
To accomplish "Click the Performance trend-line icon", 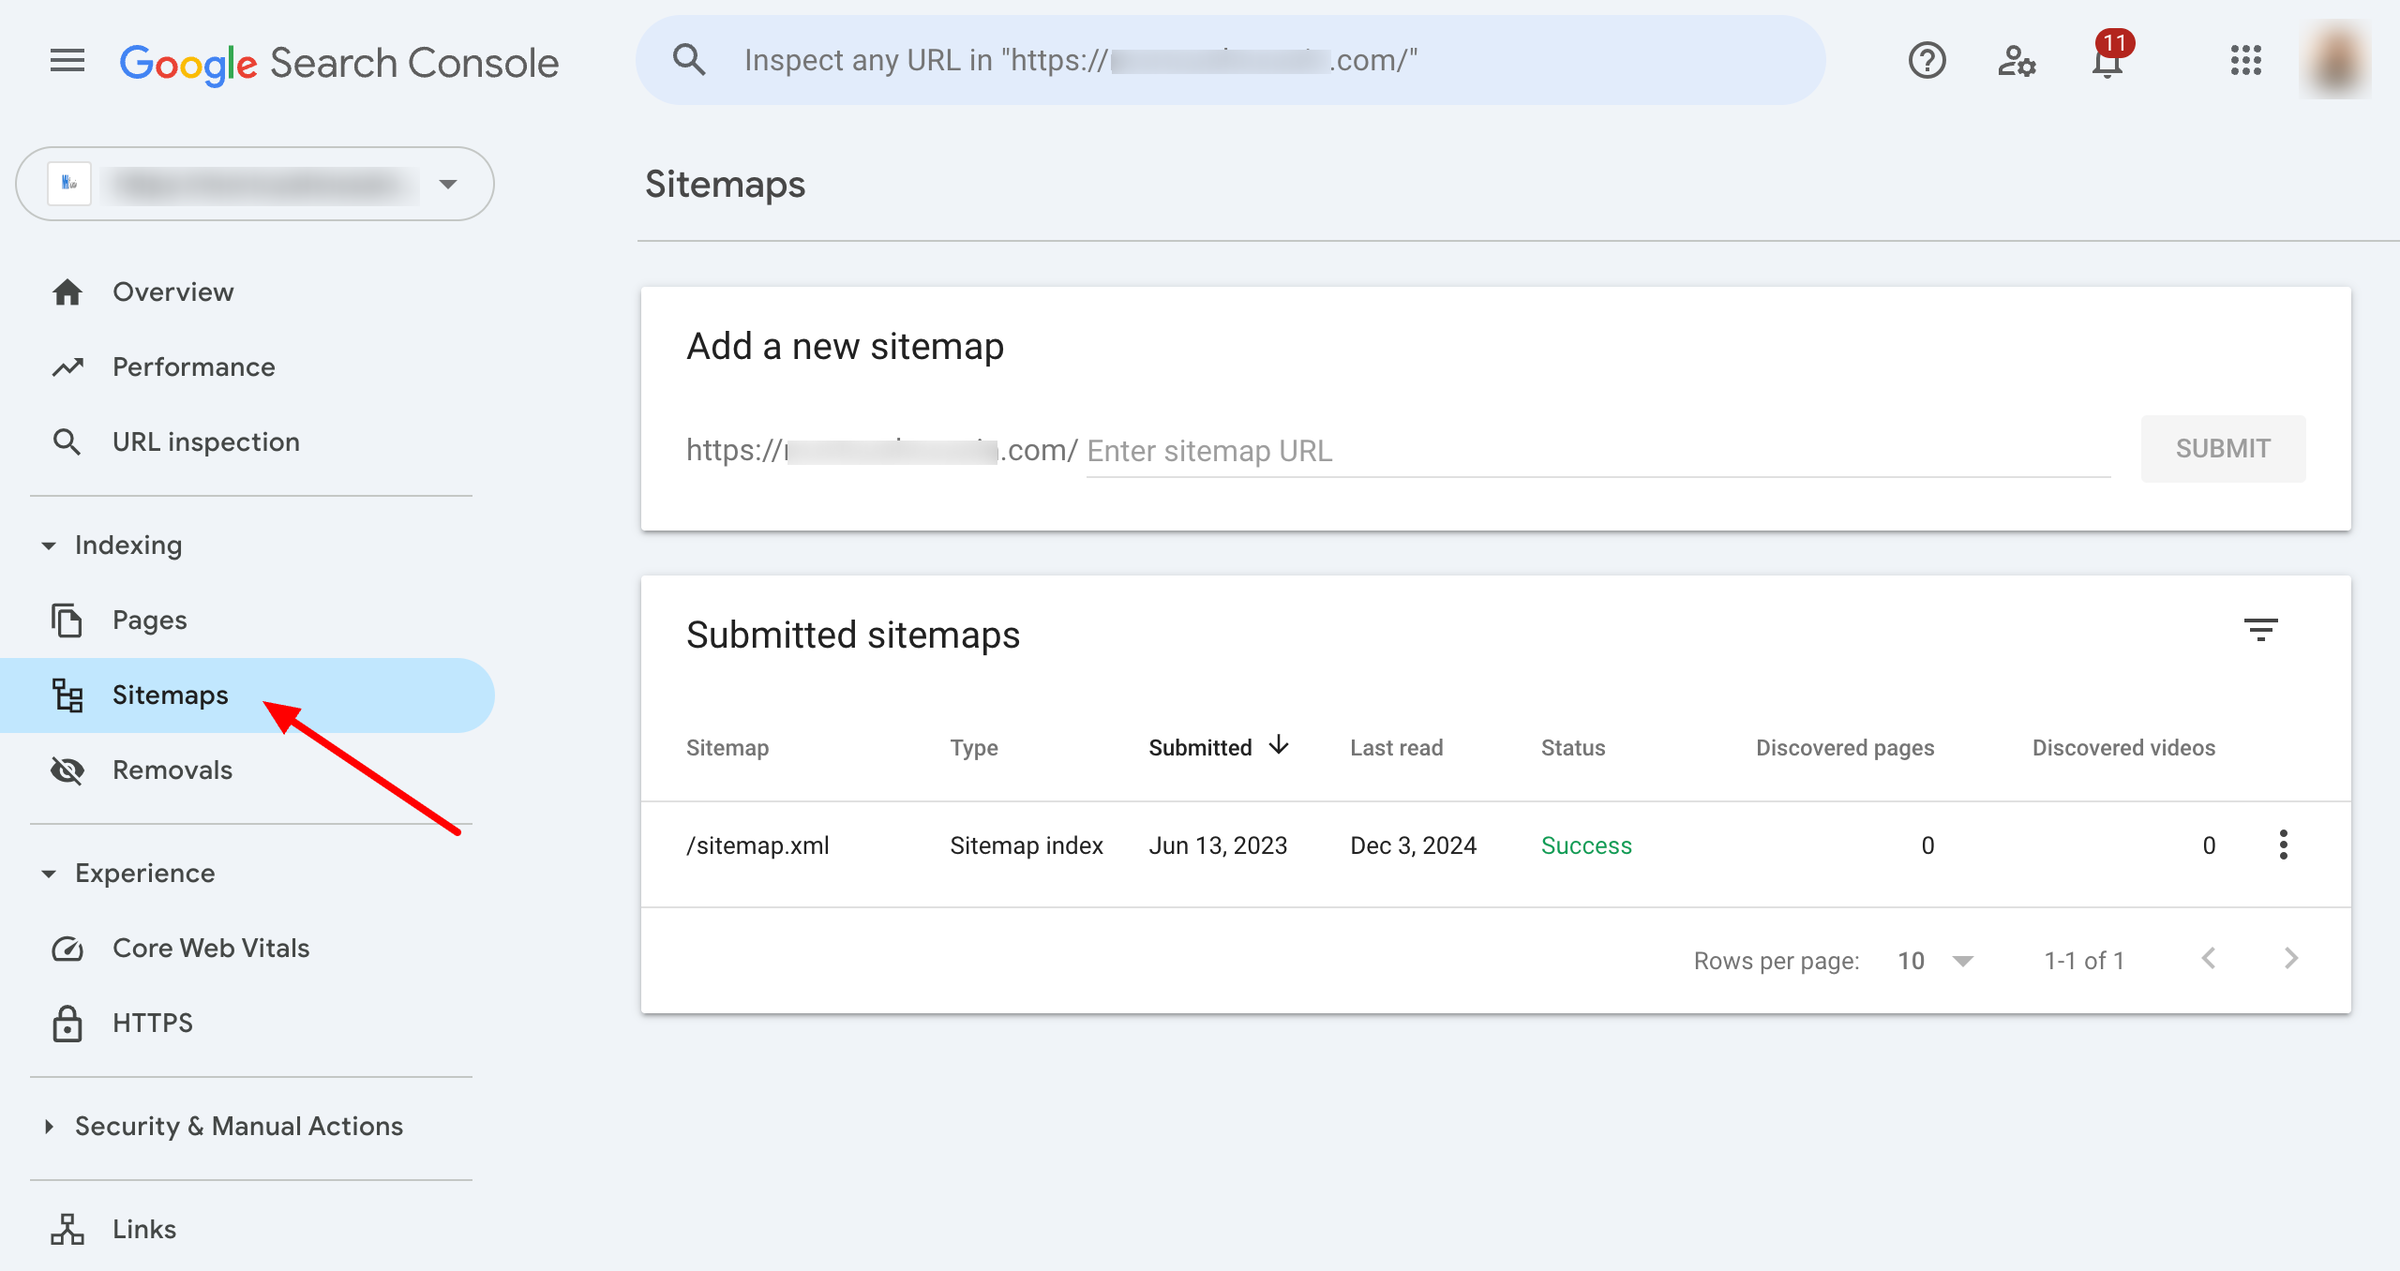I will click(x=67, y=367).
